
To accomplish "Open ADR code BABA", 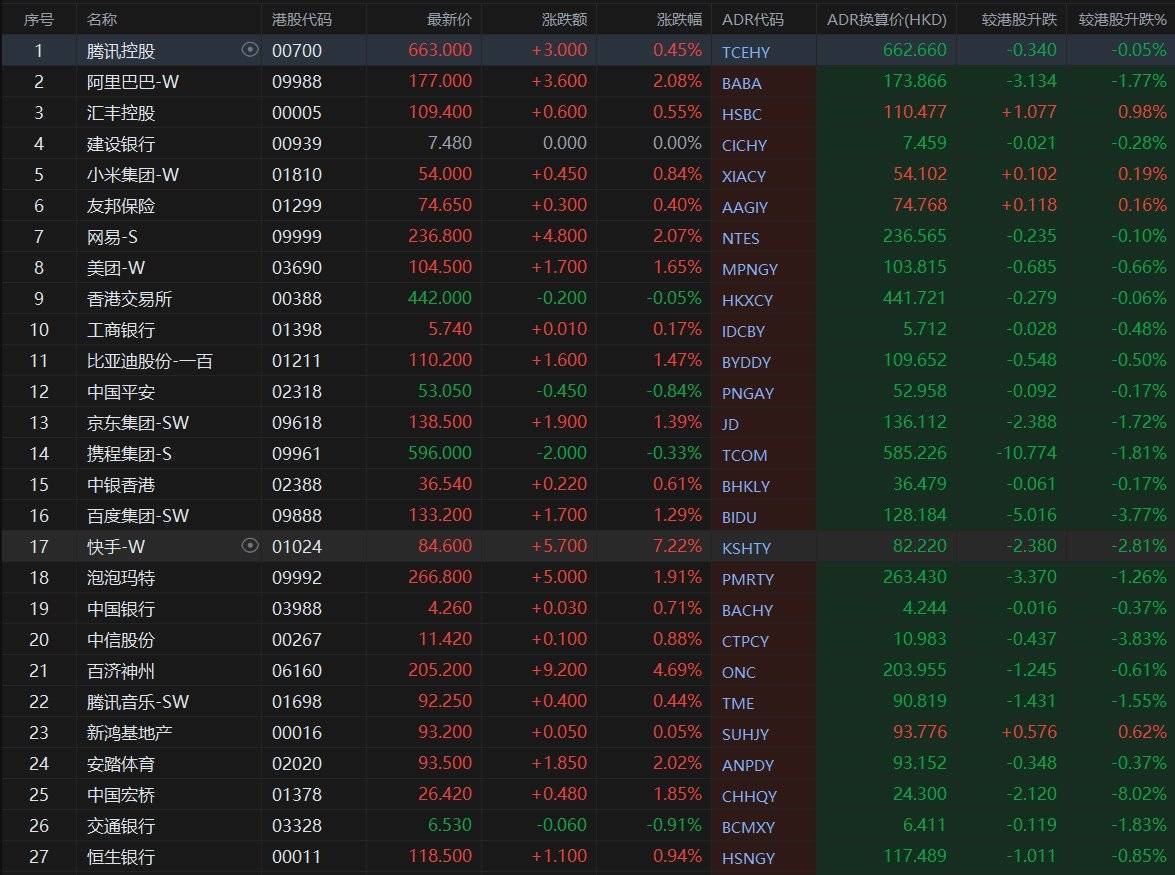I will click(x=741, y=84).
